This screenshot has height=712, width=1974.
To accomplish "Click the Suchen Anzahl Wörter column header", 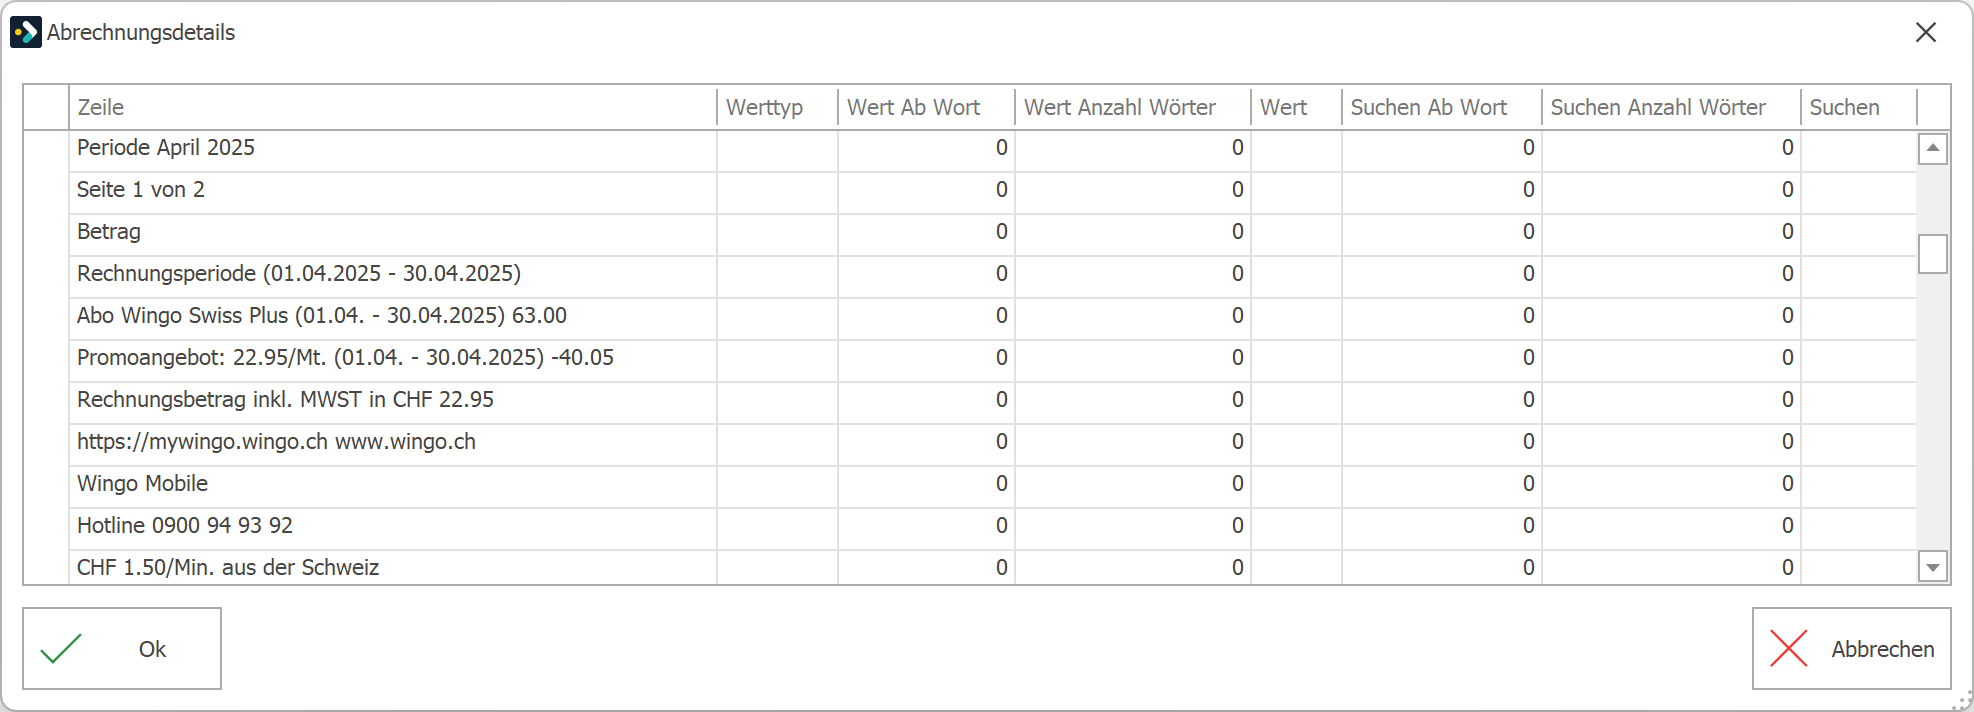I will 1671,107.
